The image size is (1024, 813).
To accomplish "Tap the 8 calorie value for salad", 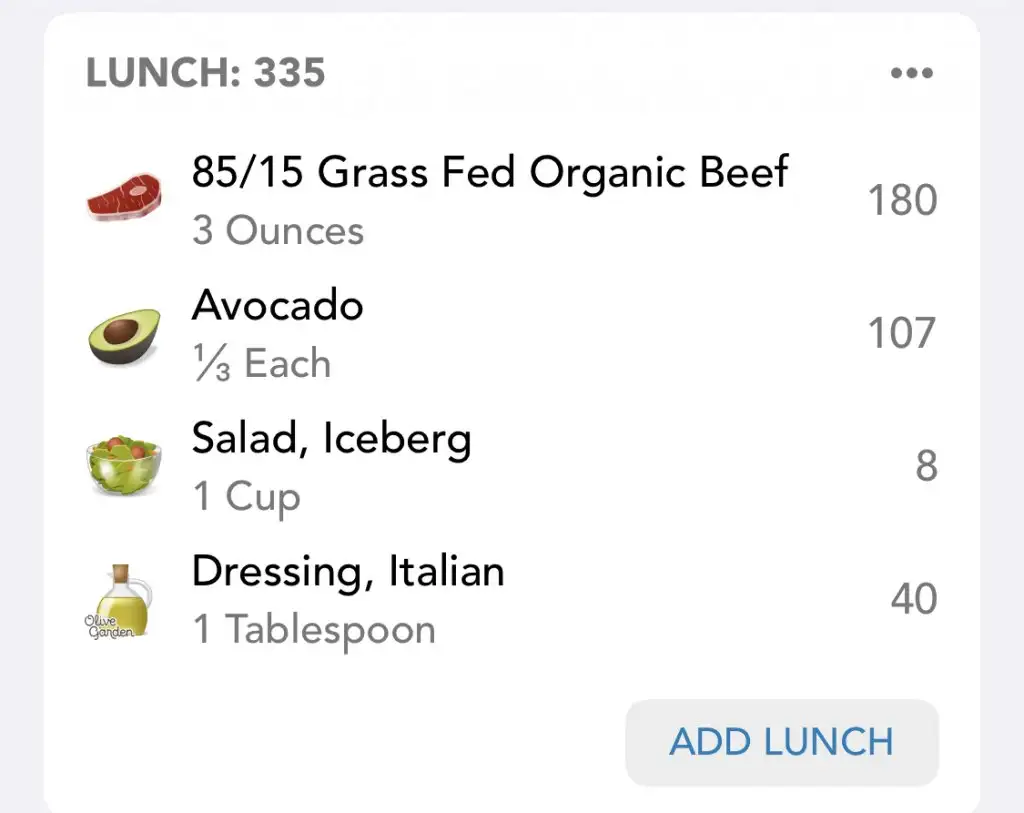I will coord(926,466).
